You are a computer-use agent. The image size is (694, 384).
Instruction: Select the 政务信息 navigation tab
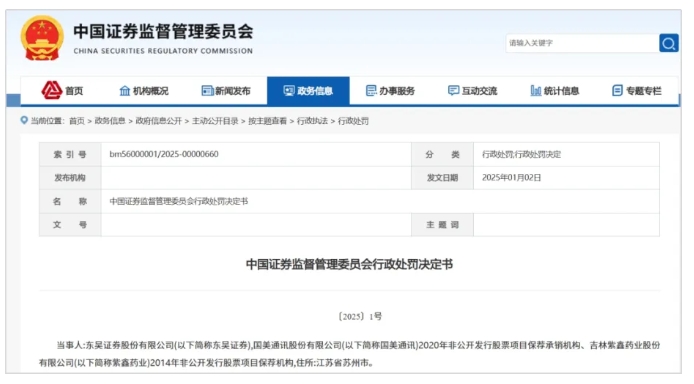pyautogui.click(x=308, y=91)
